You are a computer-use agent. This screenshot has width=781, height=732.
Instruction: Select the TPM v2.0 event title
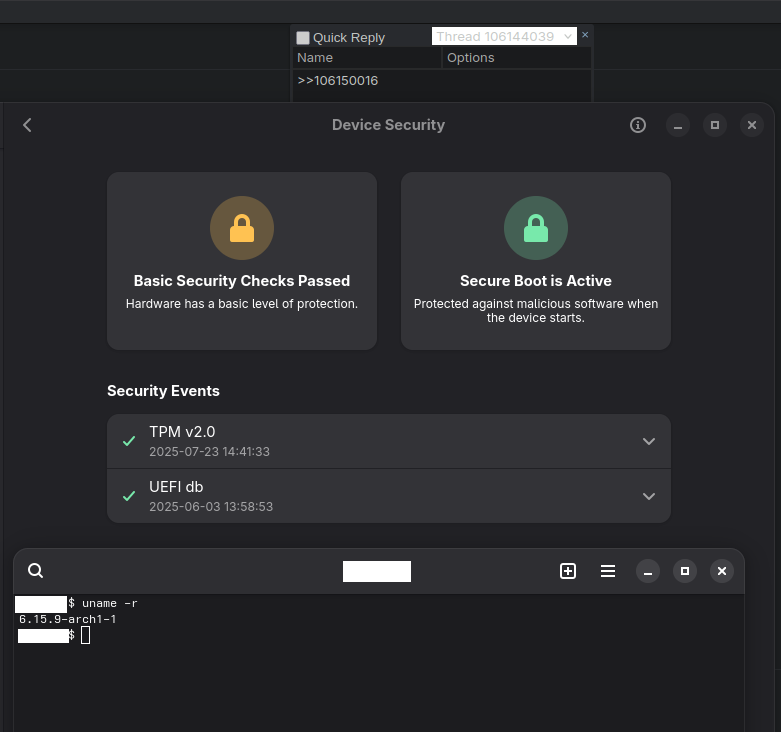(x=182, y=432)
